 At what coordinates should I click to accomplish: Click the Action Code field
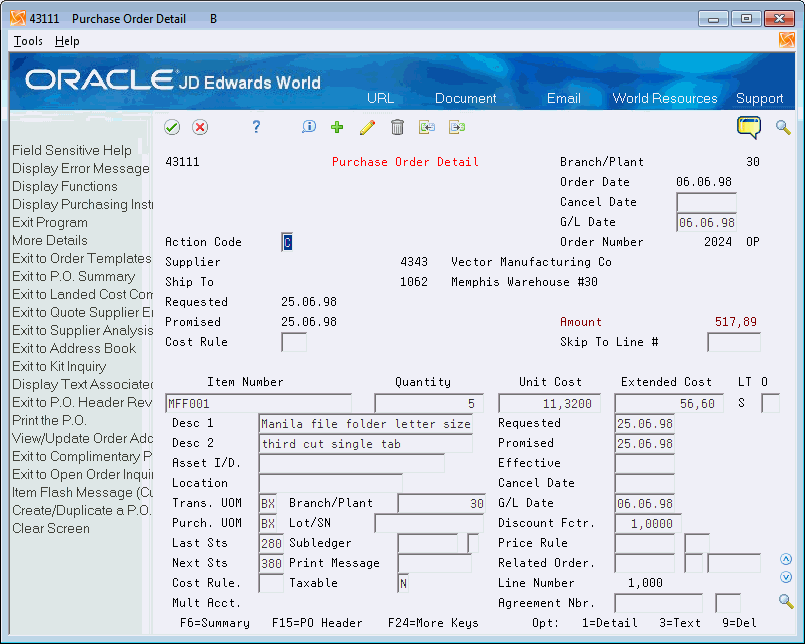tap(288, 242)
